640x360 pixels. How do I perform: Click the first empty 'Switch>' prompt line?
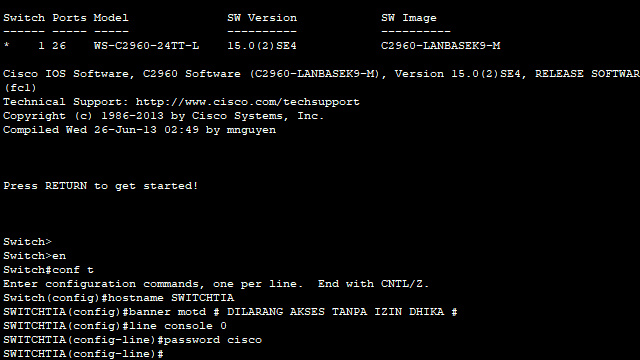[x=27, y=242]
